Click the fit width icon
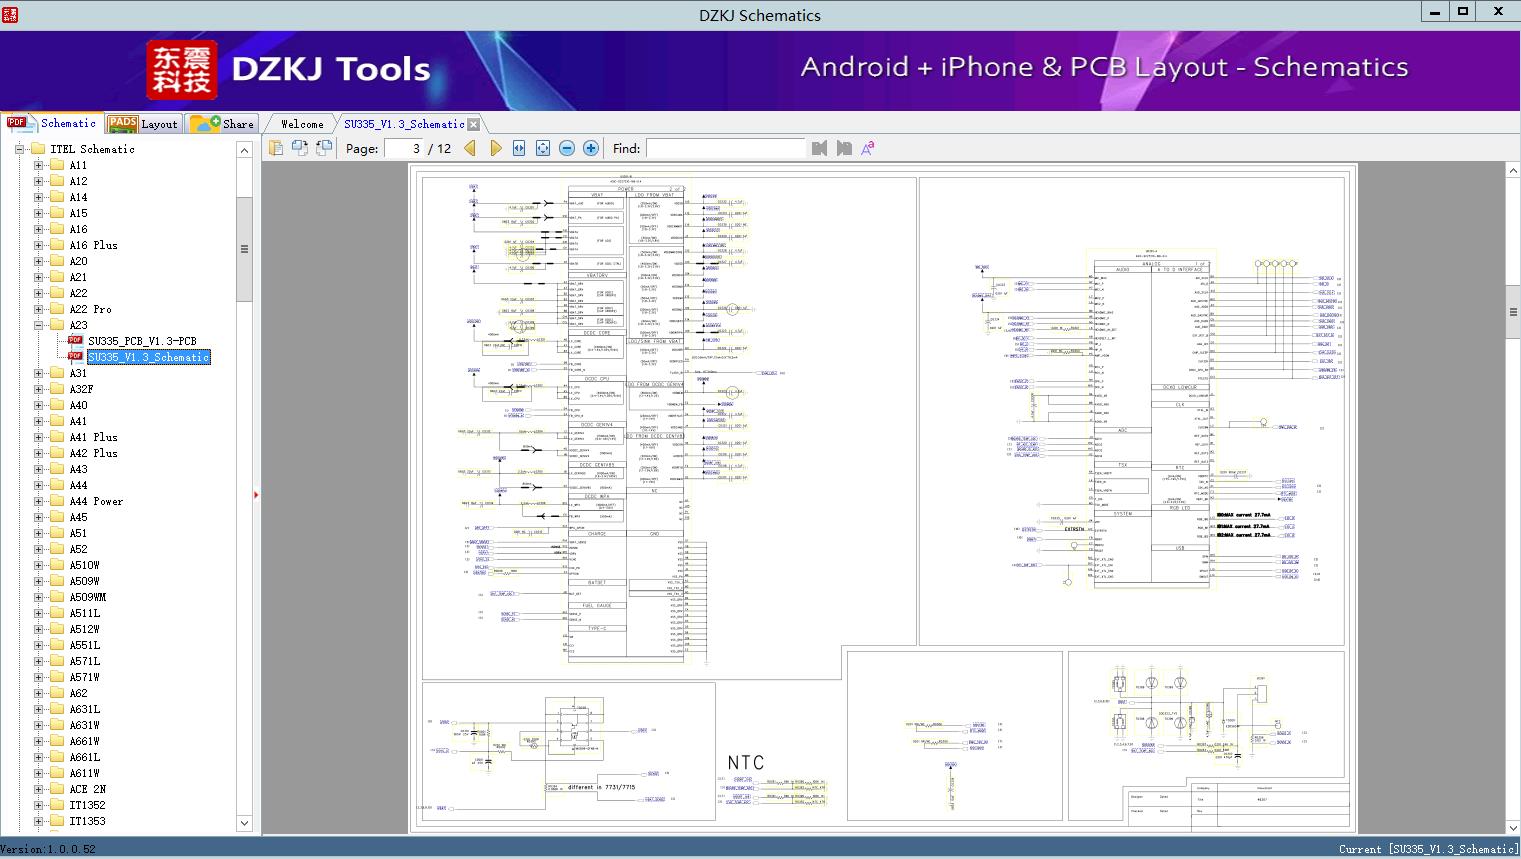Screen dimensions: 1521x859 point(519,148)
